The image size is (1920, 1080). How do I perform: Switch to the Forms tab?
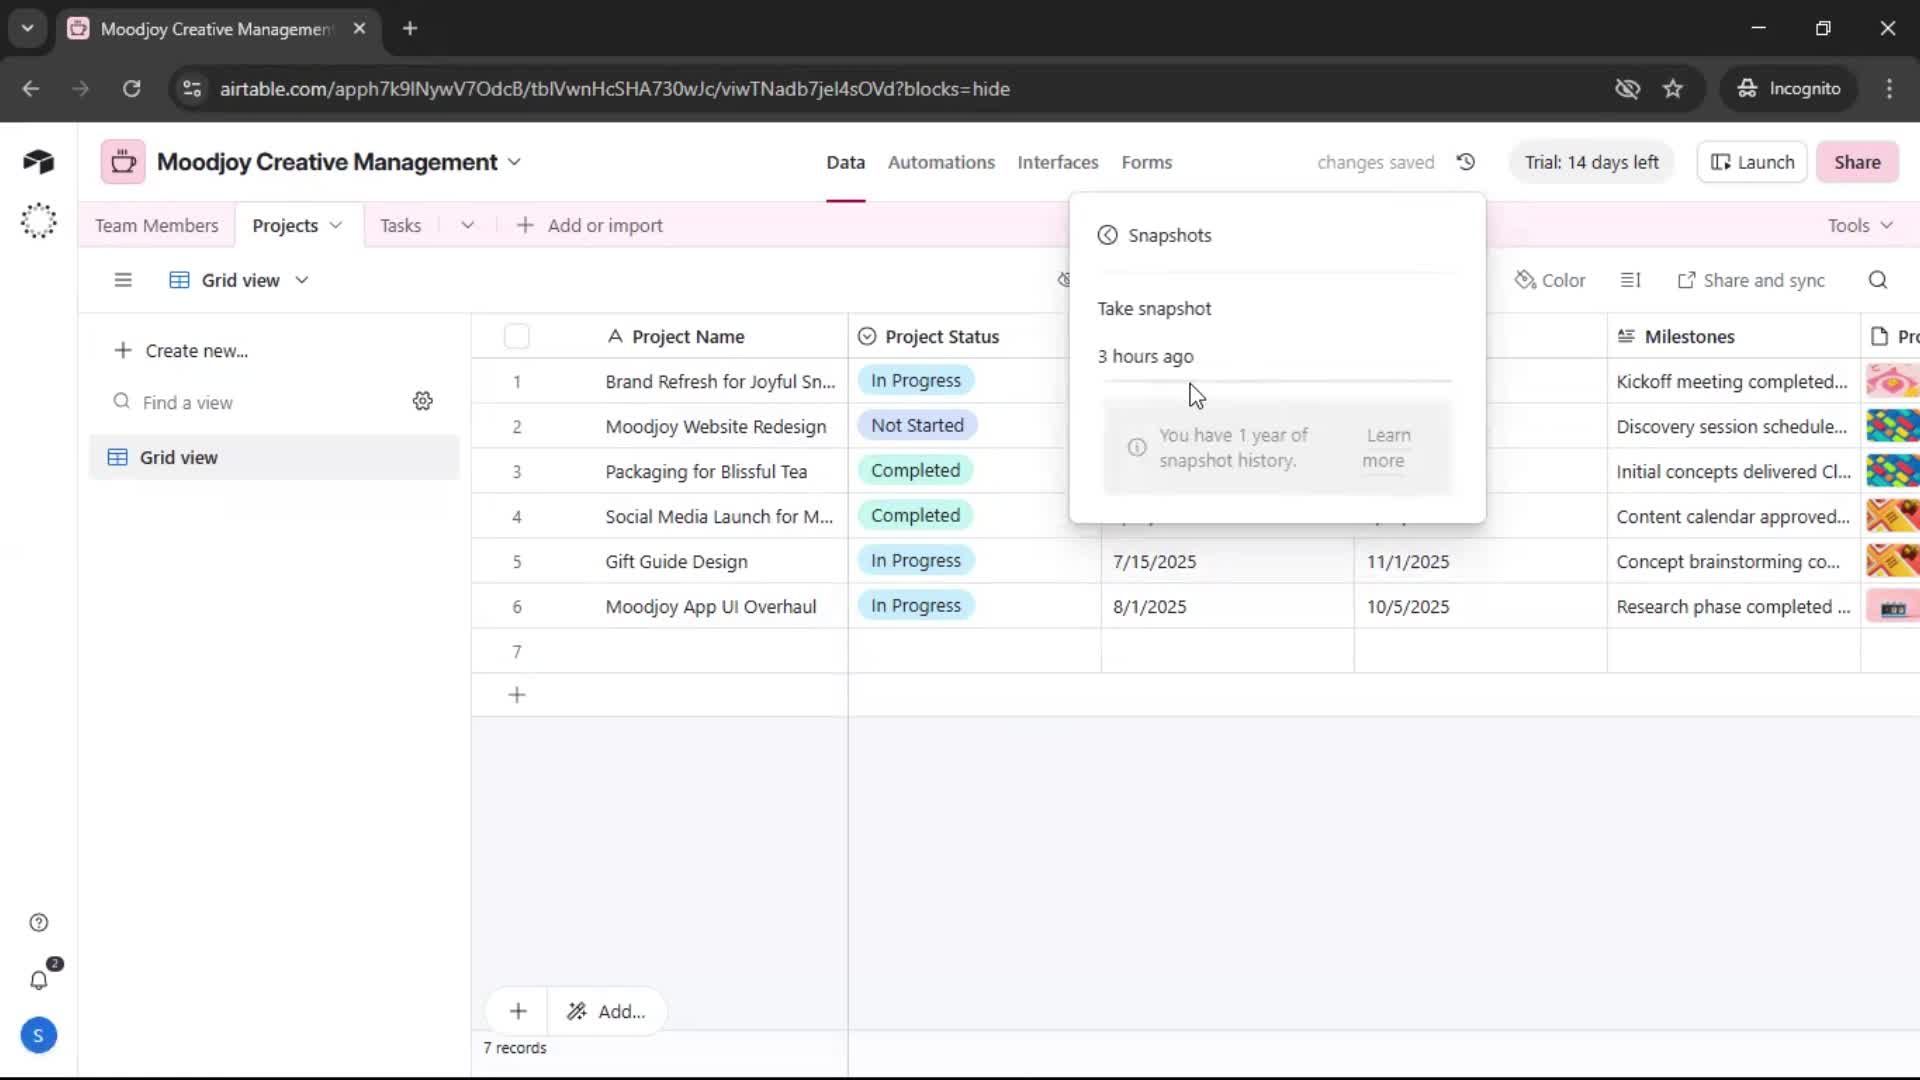(1146, 162)
